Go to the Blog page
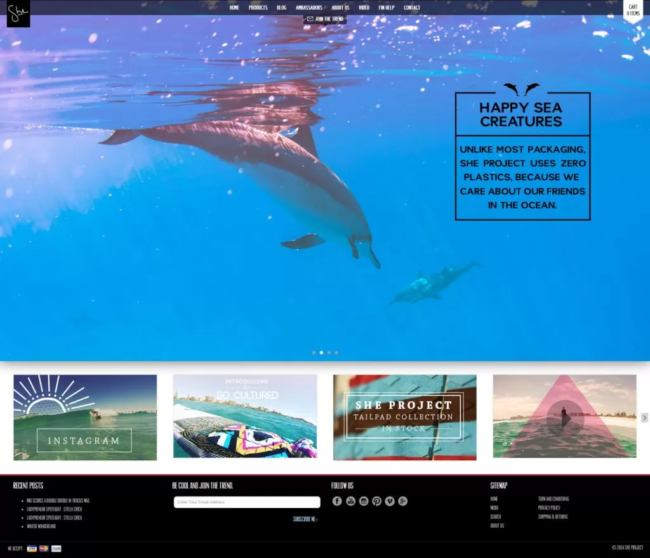 pos(282,7)
